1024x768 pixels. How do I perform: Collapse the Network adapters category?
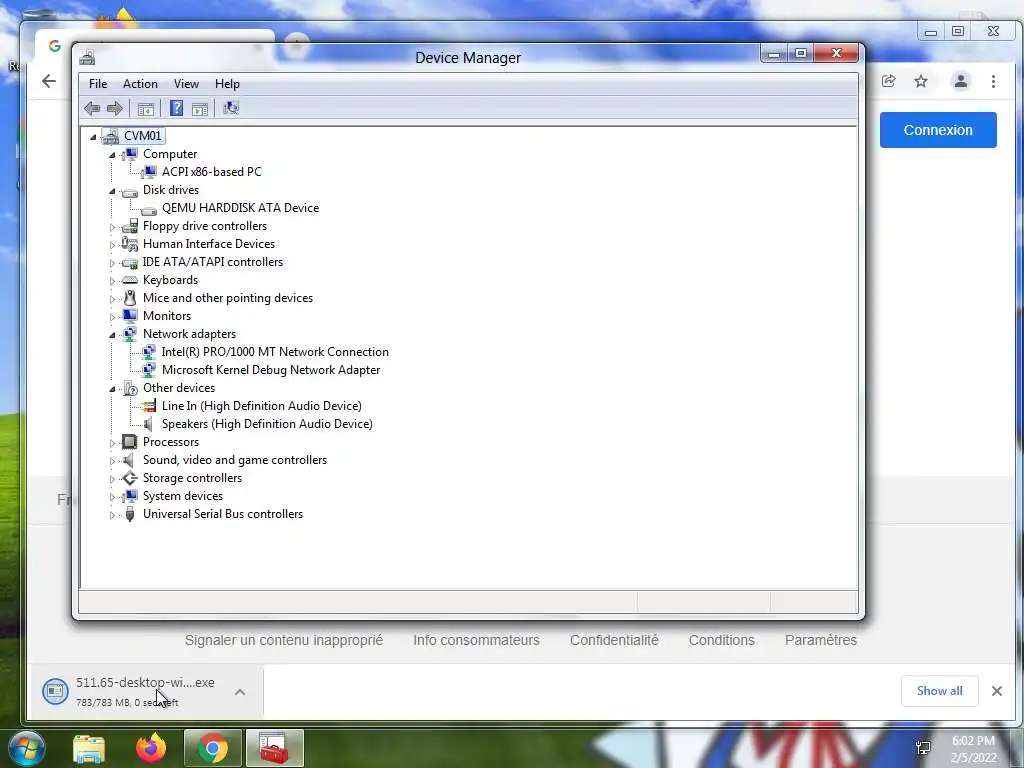[x=112, y=335]
